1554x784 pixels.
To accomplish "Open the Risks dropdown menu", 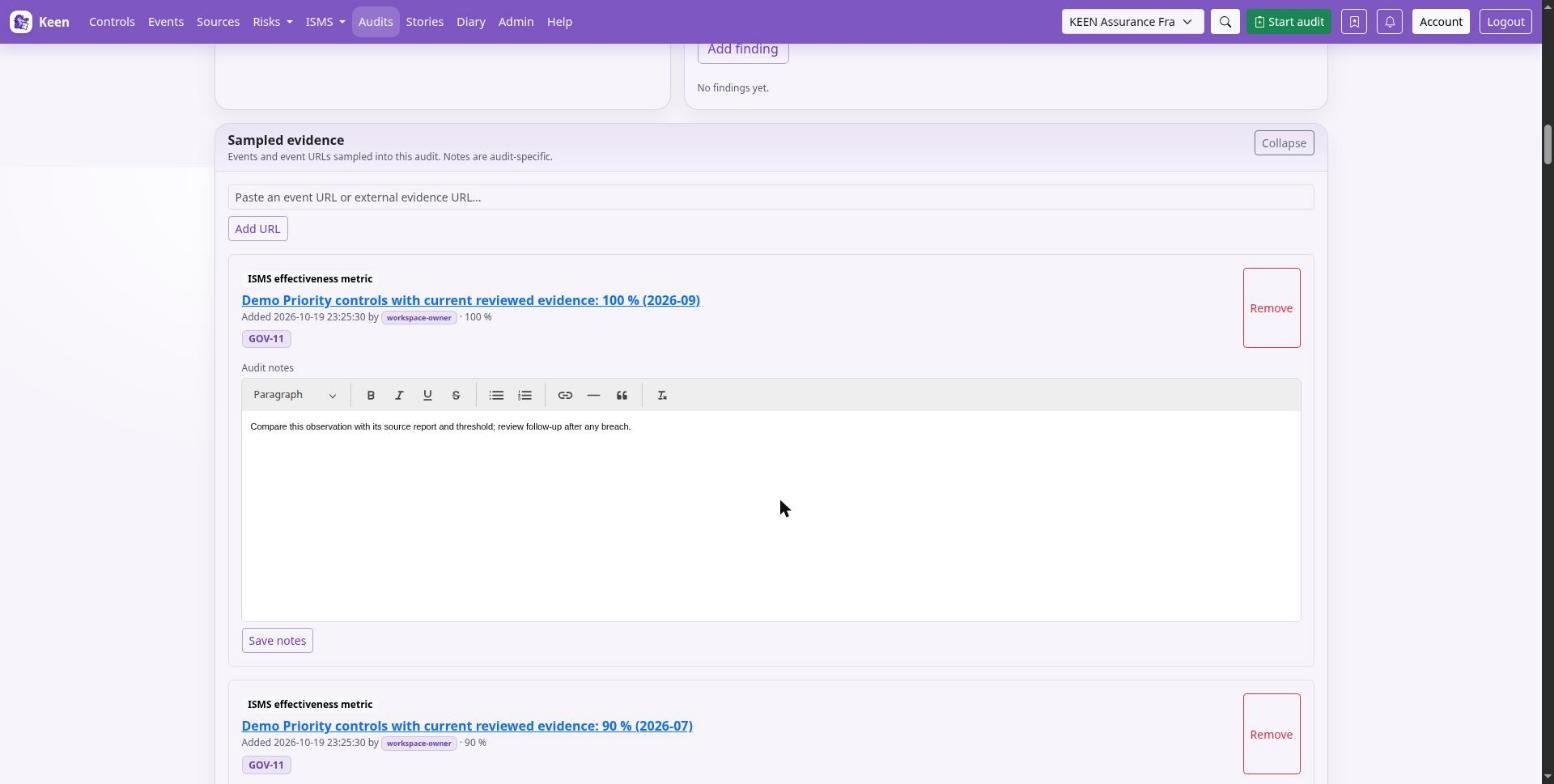I will (272, 21).
